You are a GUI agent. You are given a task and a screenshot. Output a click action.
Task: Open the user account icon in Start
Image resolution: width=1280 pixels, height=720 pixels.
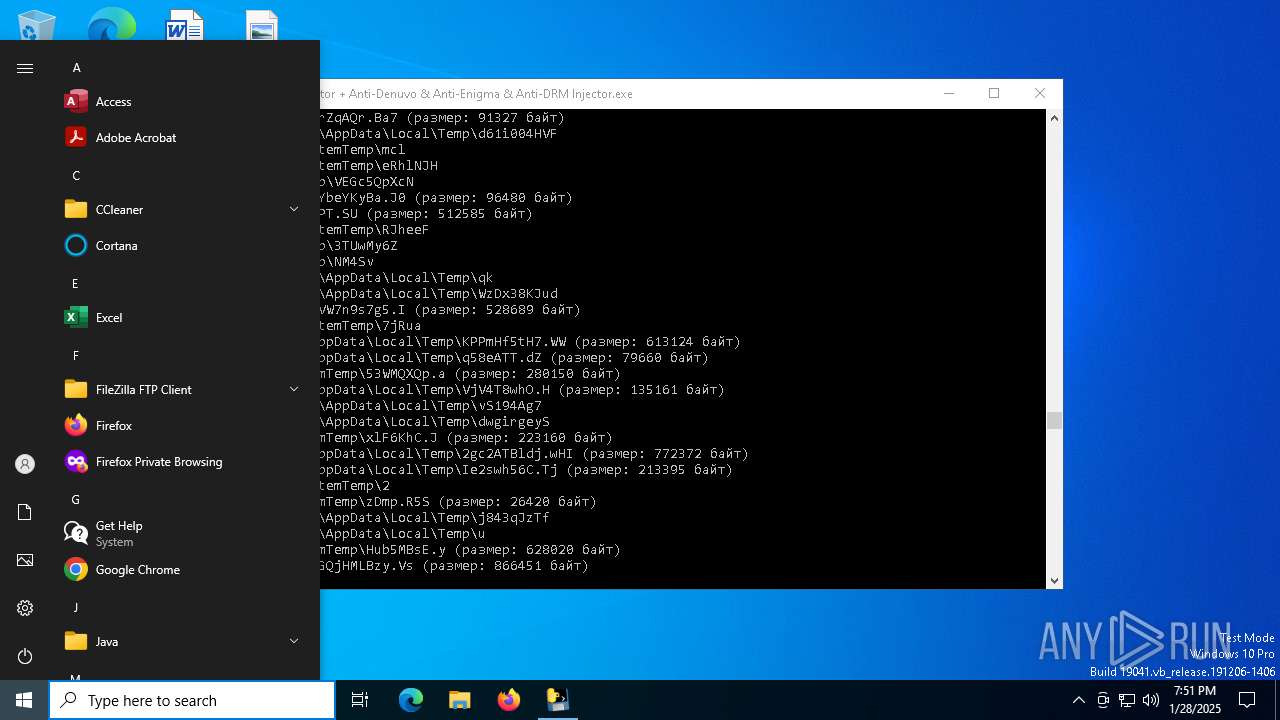coord(25,464)
